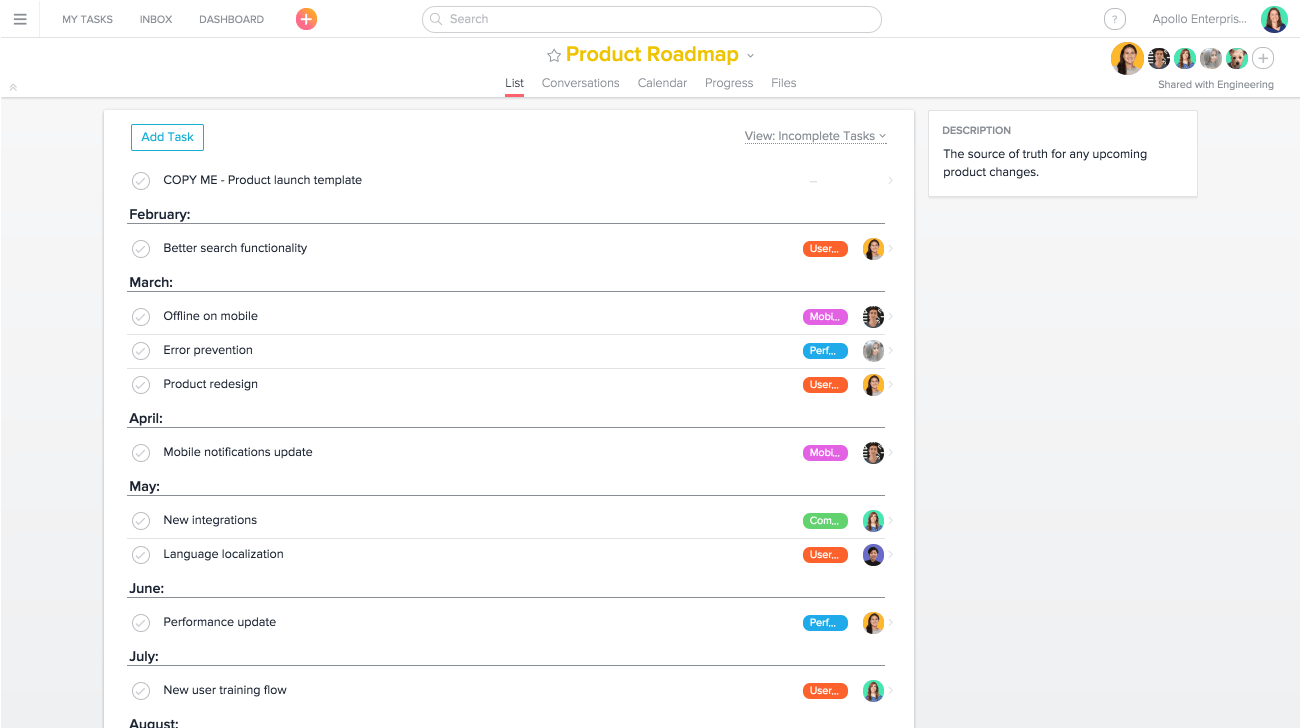Viewport: 1300px width, 728px height.
Task: Open Inbox from the top menu
Action: coord(155,18)
